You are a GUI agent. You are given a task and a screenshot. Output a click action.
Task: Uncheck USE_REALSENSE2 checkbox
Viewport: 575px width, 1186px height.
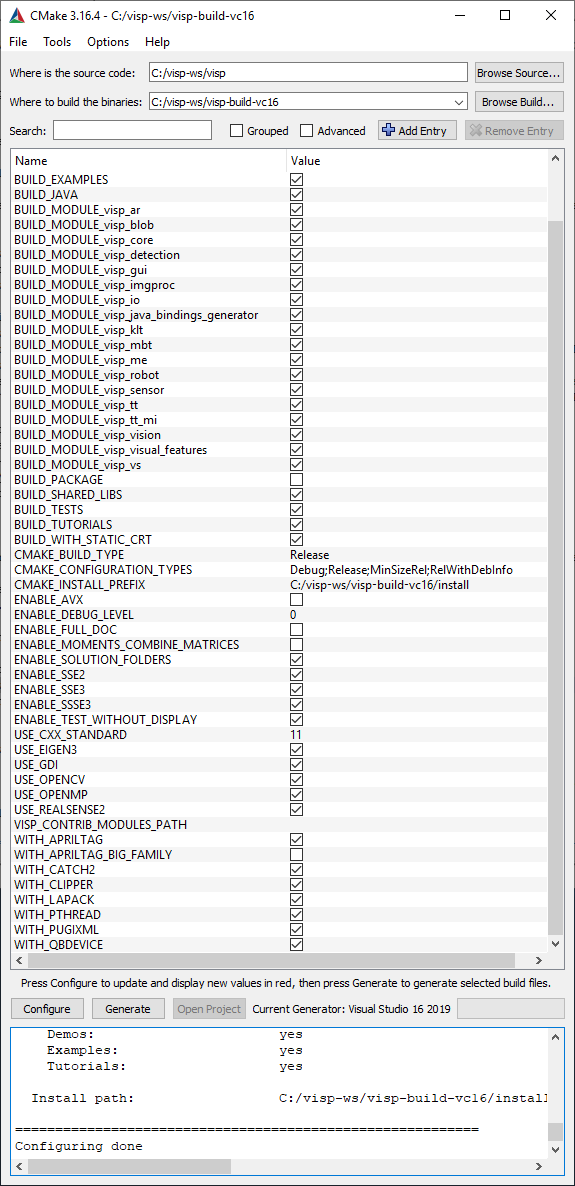(x=297, y=809)
